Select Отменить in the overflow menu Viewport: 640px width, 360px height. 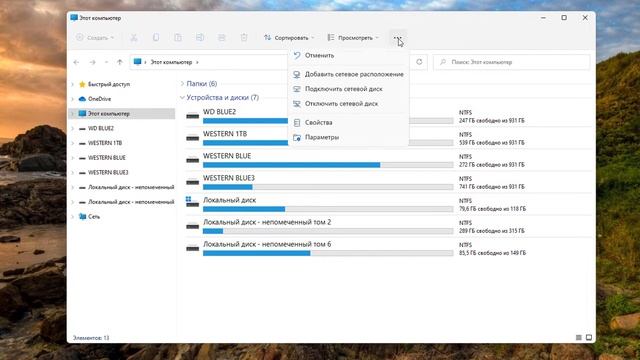[x=349, y=56]
